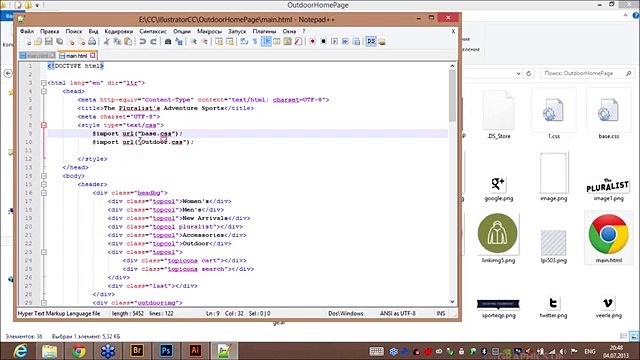Save the file with the Save toolbar icon

point(49,42)
